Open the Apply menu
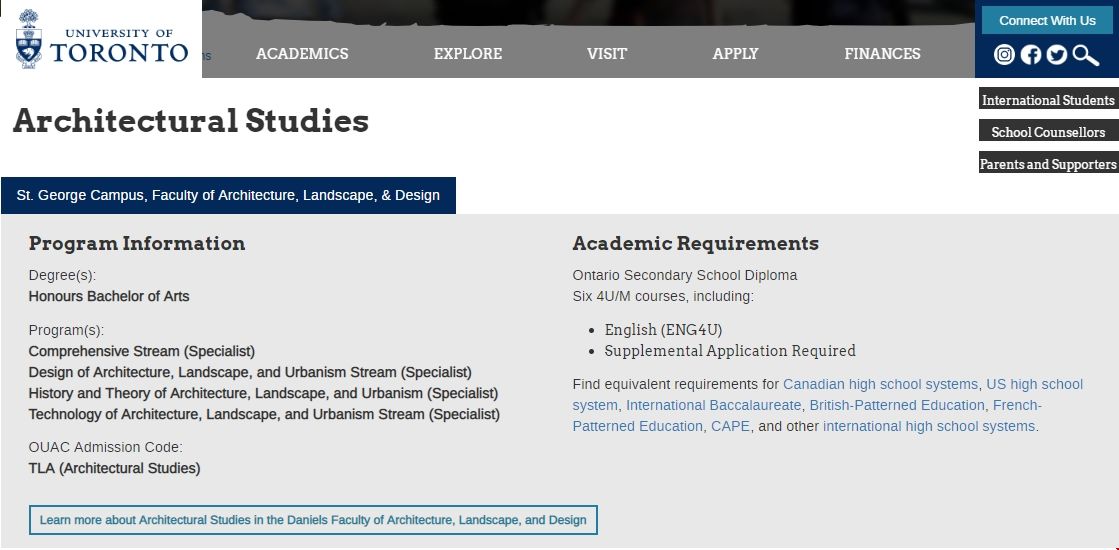This screenshot has width=1119, height=550. pyautogui.click(x=735, y=54)
